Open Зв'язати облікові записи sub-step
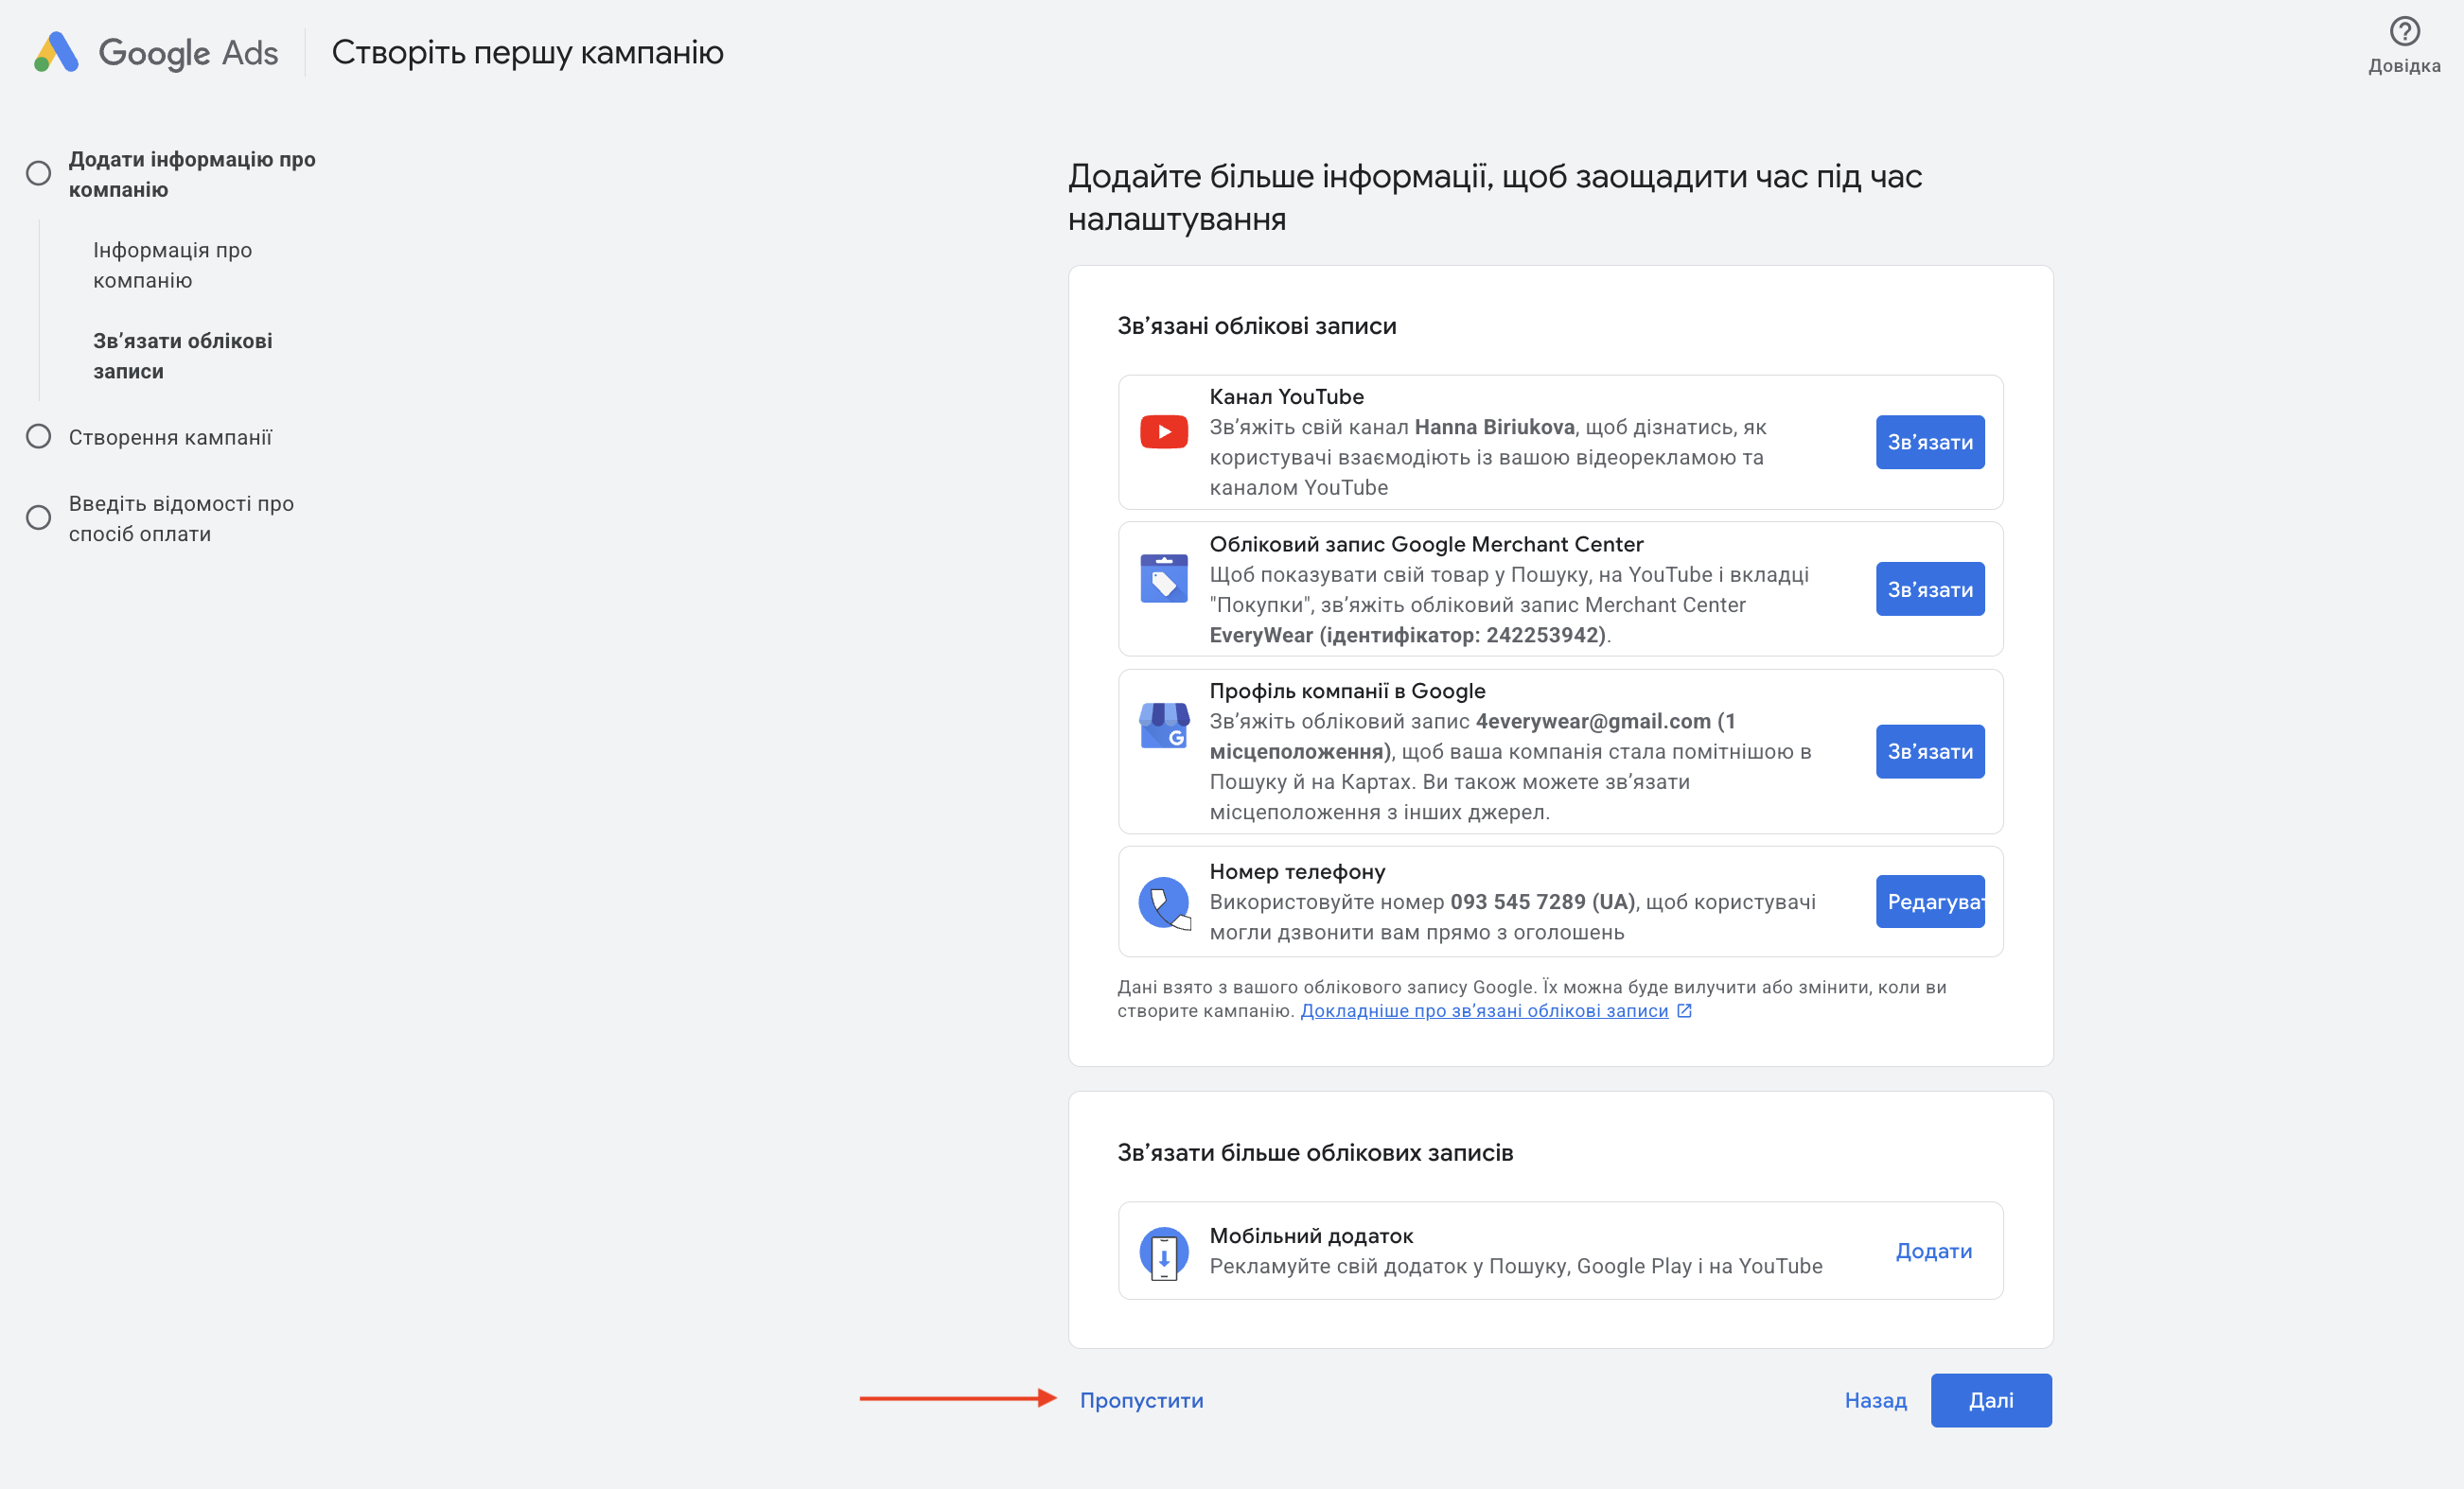 [x=182, y=356]
